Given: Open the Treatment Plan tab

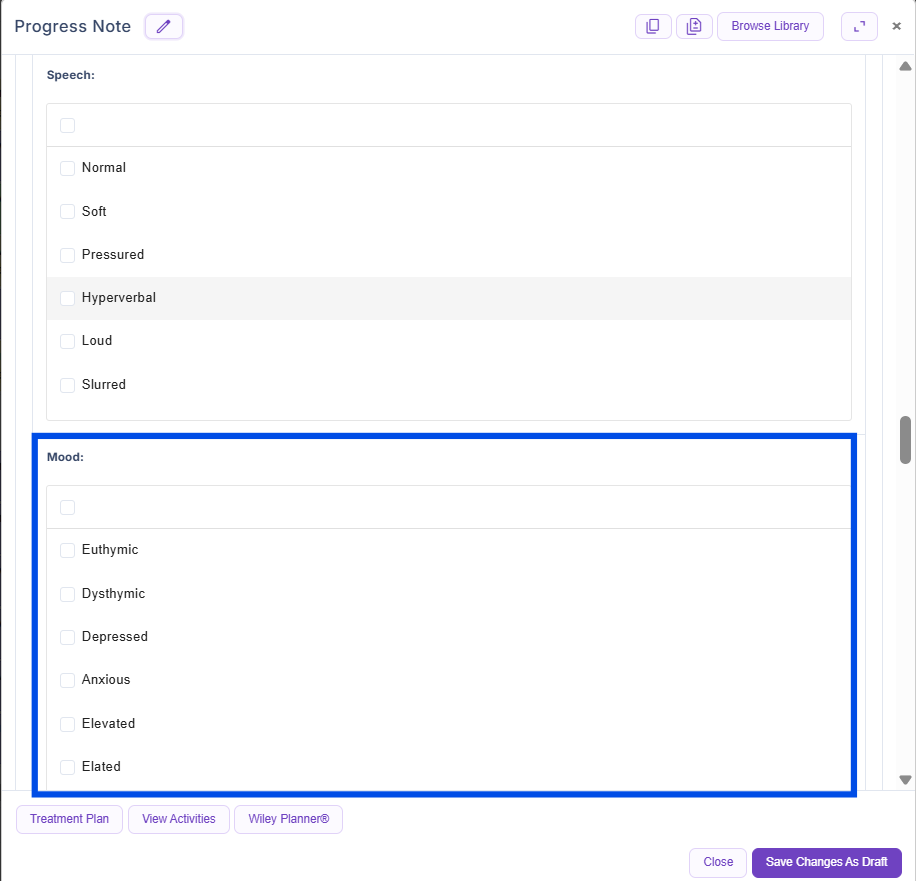Looking at the screenshot, I should (69, 819).
